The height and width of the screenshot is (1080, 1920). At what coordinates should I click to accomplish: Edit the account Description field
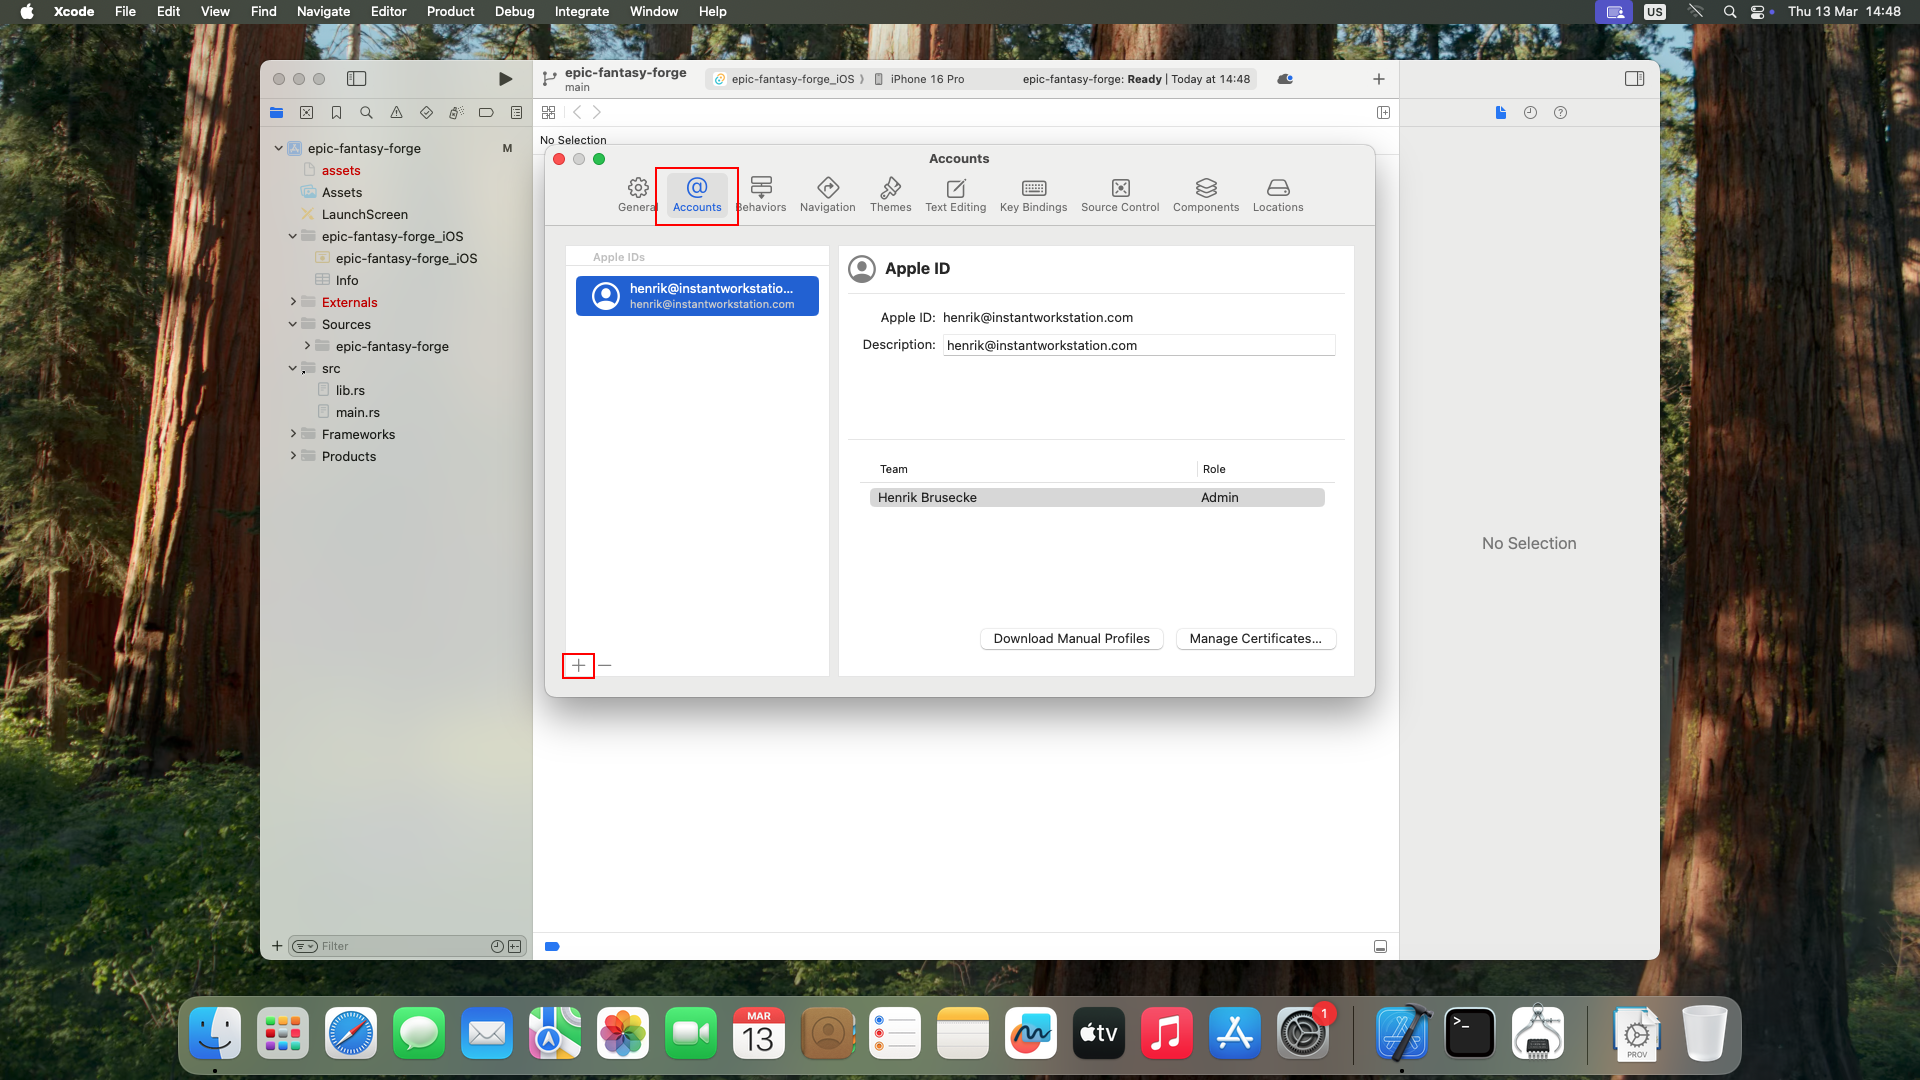[x=1139, y=345]
